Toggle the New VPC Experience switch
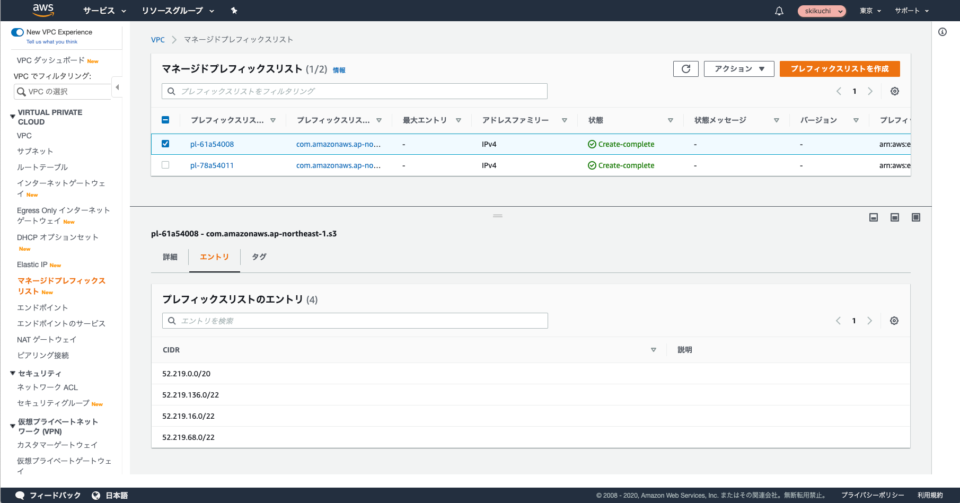Screen dimensions: 960x503 (18, 32)
